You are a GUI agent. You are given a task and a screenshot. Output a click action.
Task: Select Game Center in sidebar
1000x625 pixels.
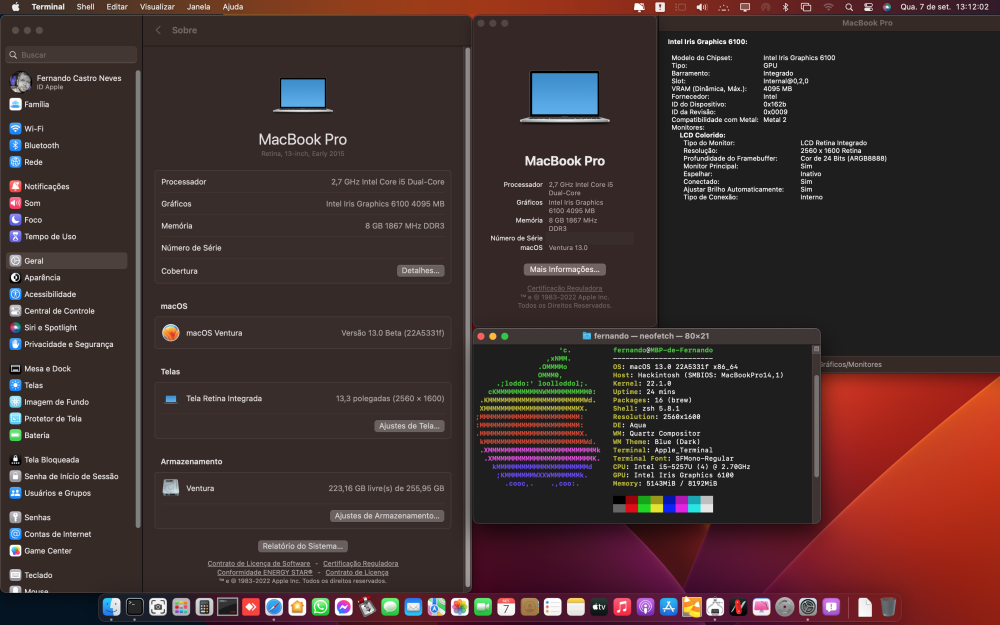pyautogui.click(x=67, y=550)
